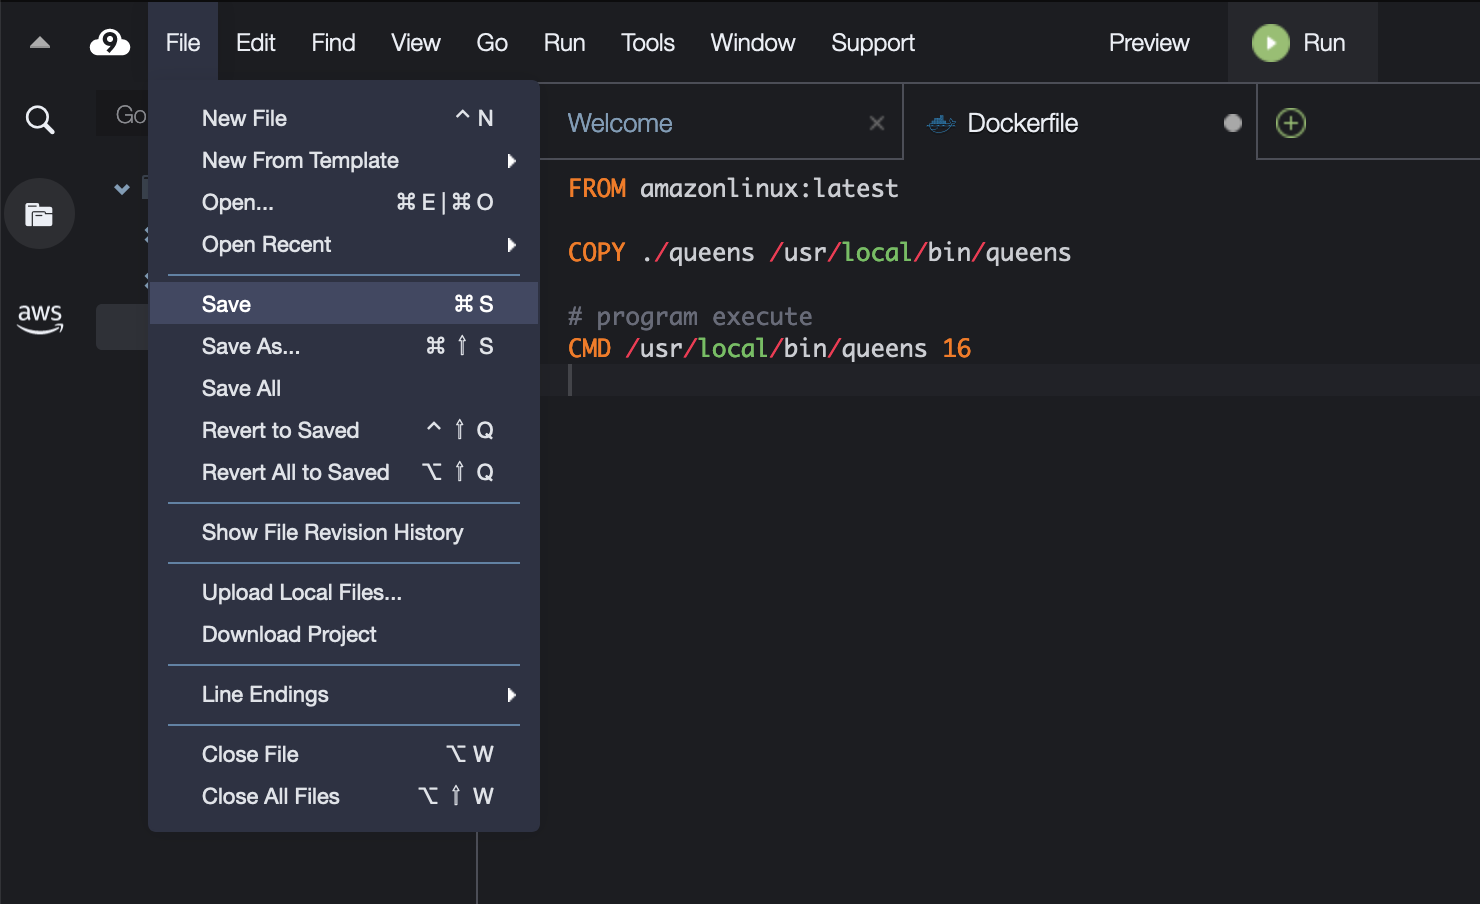Screen dimensions: 1480x904
Task: Click the COPY ./queens line
Action: pyautogui.click(x=819, y=252)
